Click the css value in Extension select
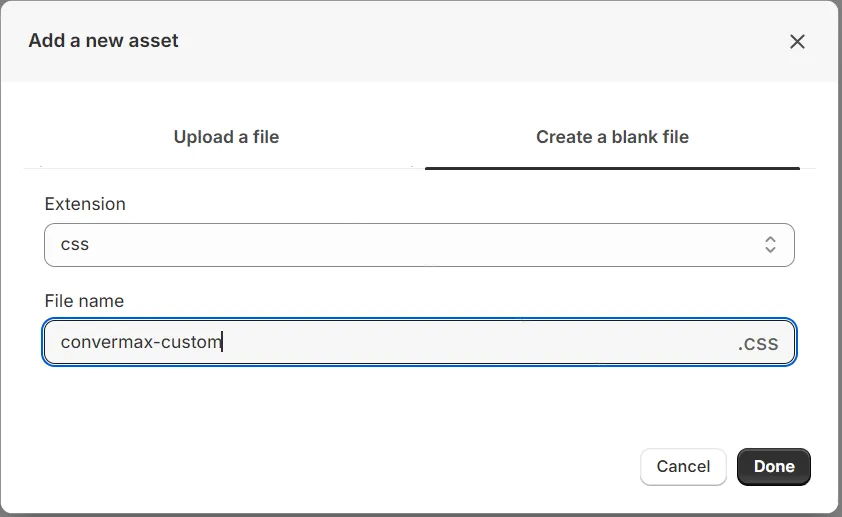This screenshot has width=842, height=517. pos(75,244)
